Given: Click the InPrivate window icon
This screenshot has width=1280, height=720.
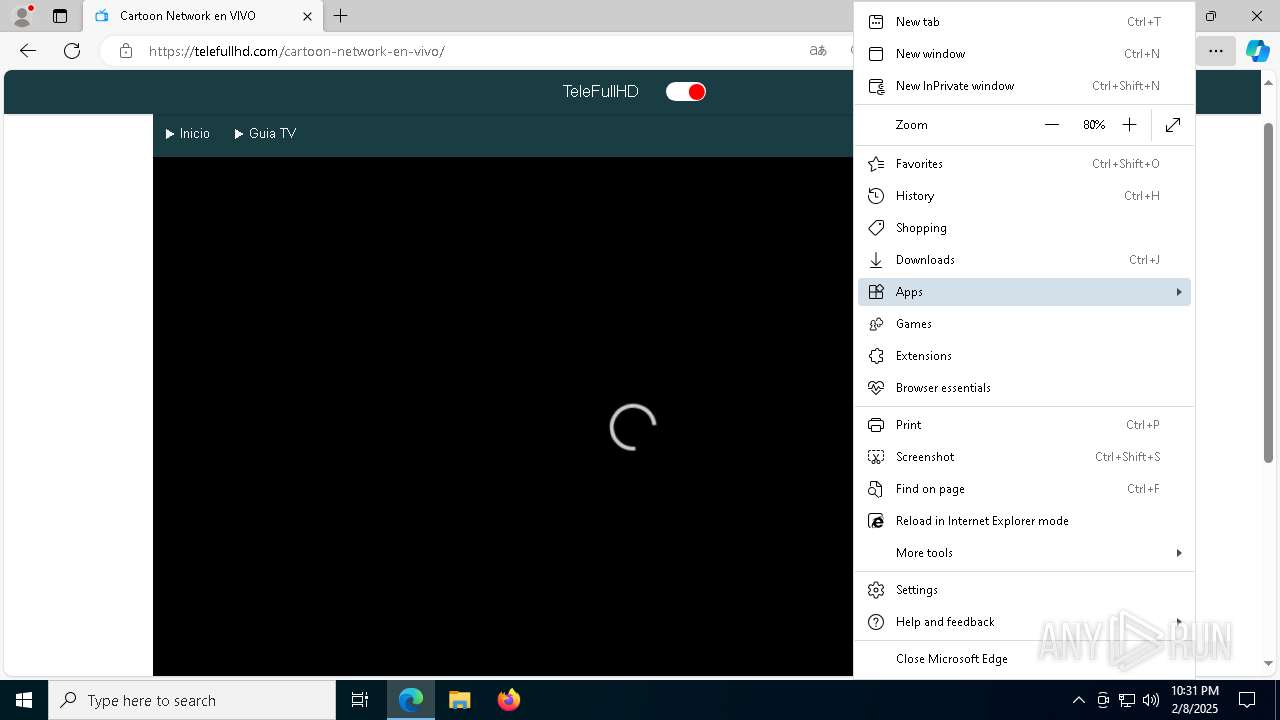Looking at the screenshot, I should [x=876, y=86].
